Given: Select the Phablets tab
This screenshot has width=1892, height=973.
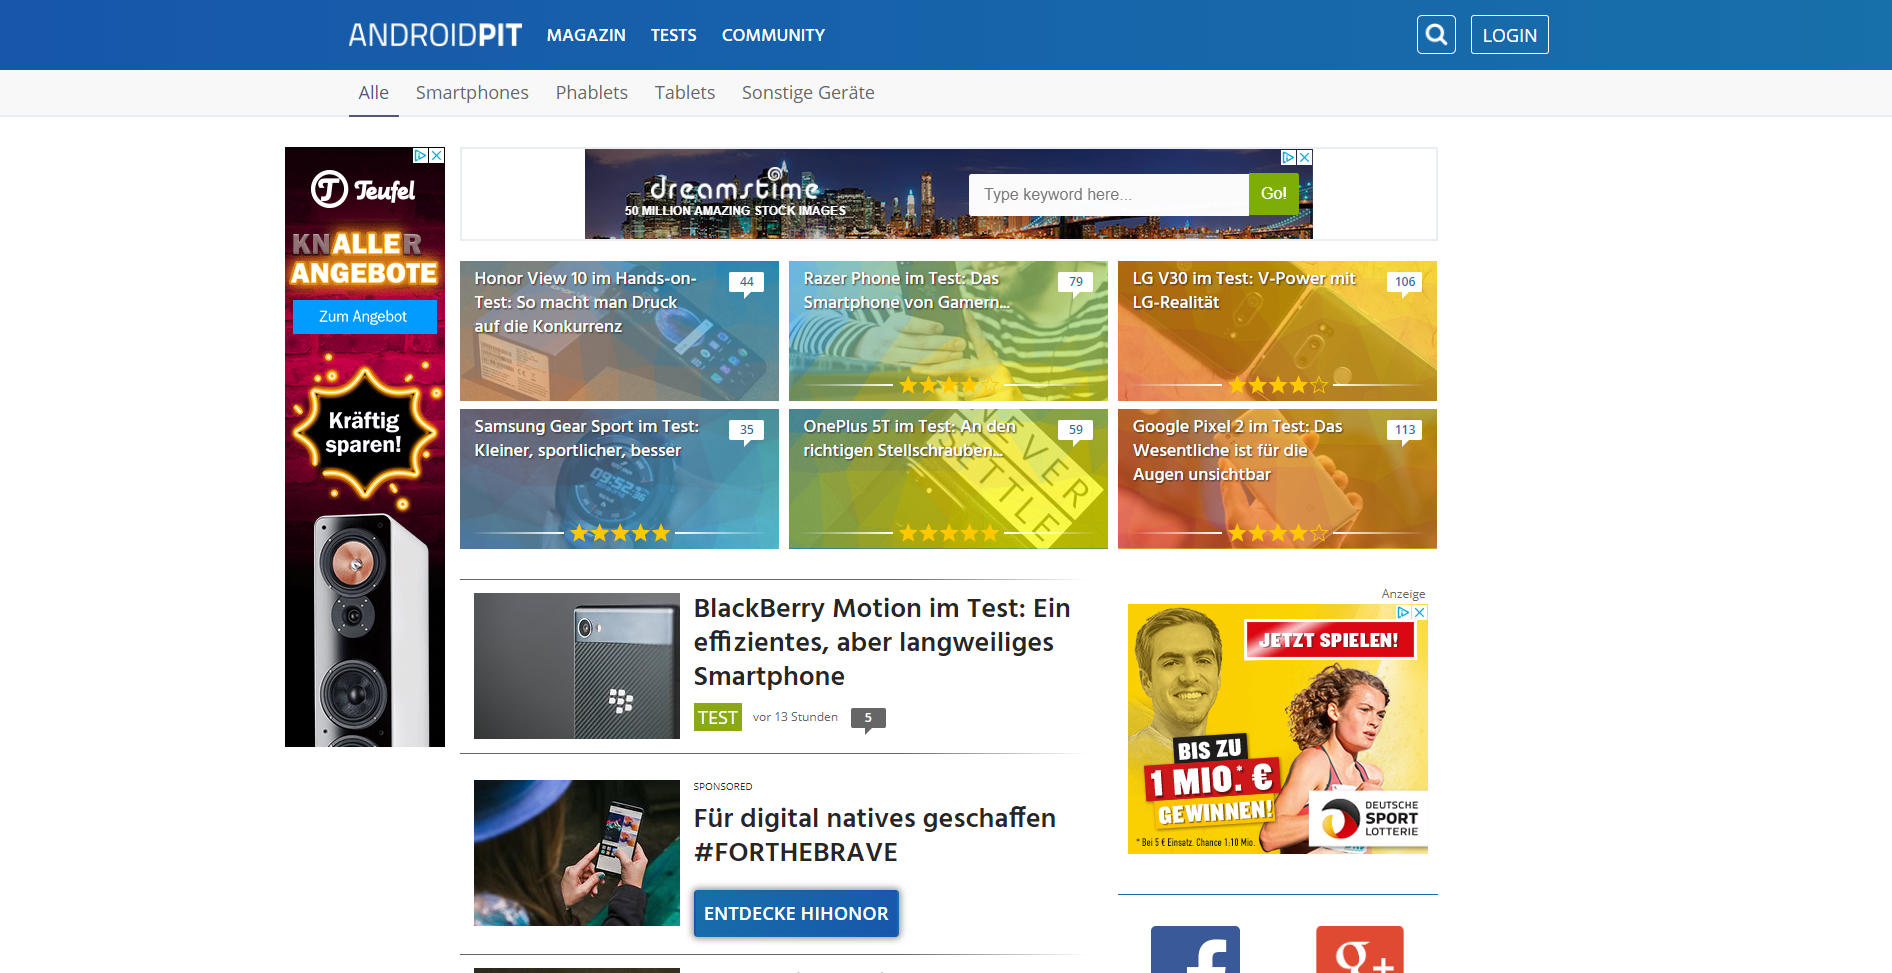Looking at the screenshot, I should pos(591,93).
